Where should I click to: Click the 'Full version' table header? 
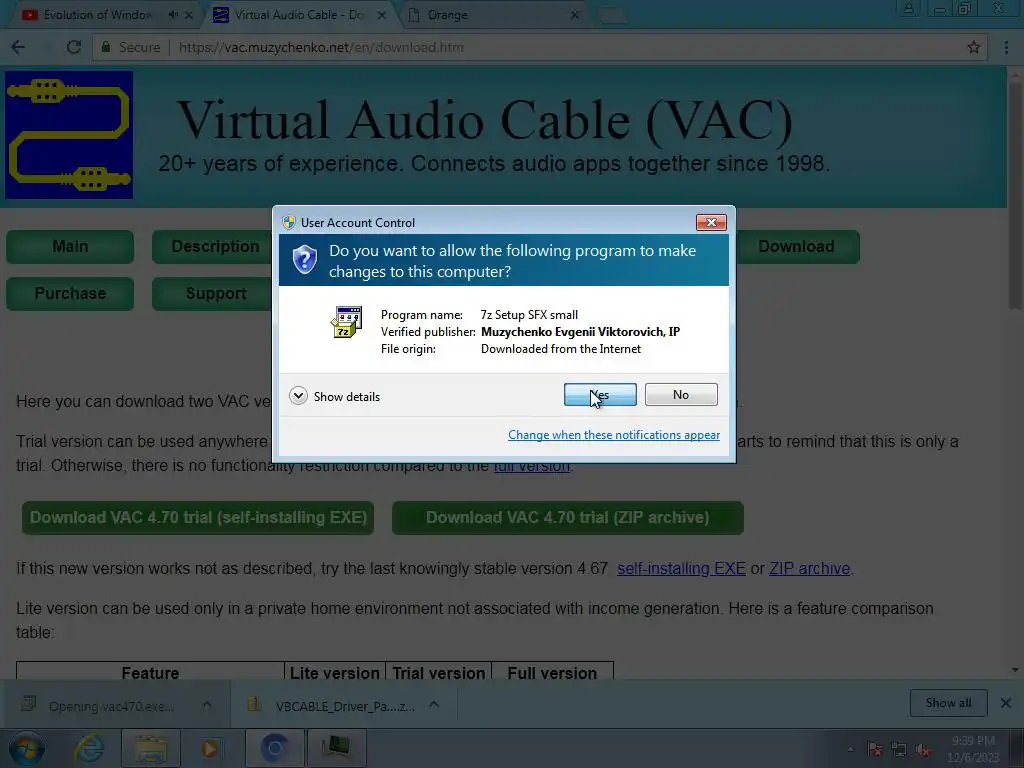point(552,673)
